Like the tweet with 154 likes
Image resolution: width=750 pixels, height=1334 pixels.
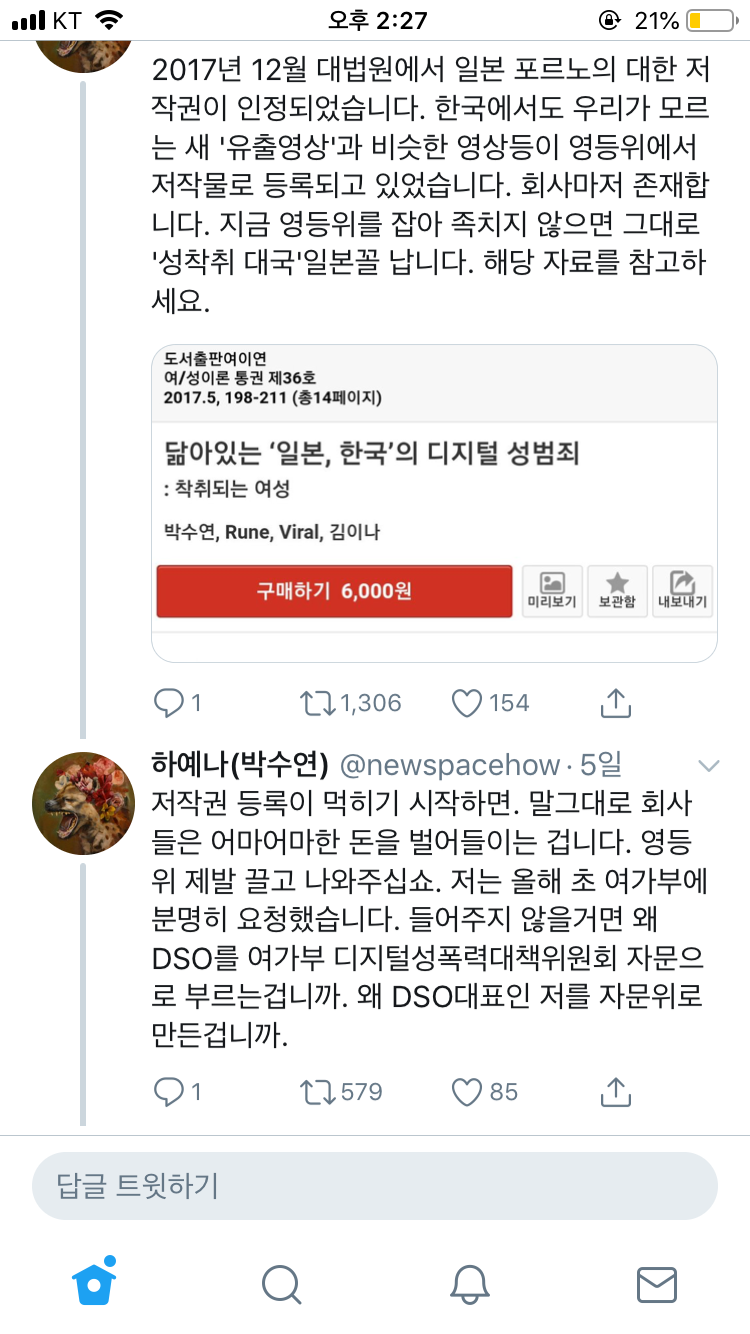point(467,703)
